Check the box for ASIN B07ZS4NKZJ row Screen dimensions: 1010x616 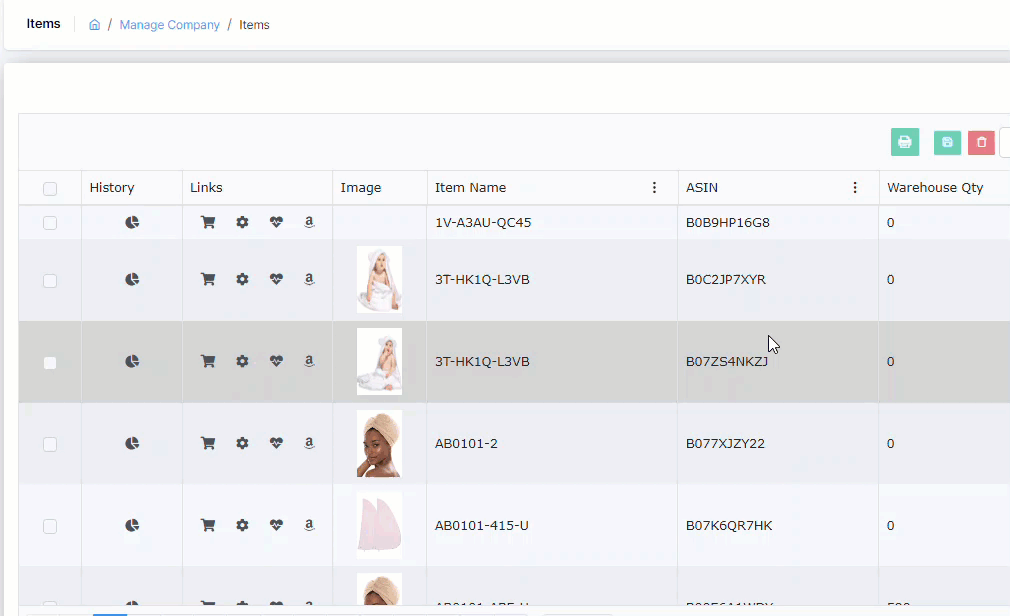coord(50,363)
